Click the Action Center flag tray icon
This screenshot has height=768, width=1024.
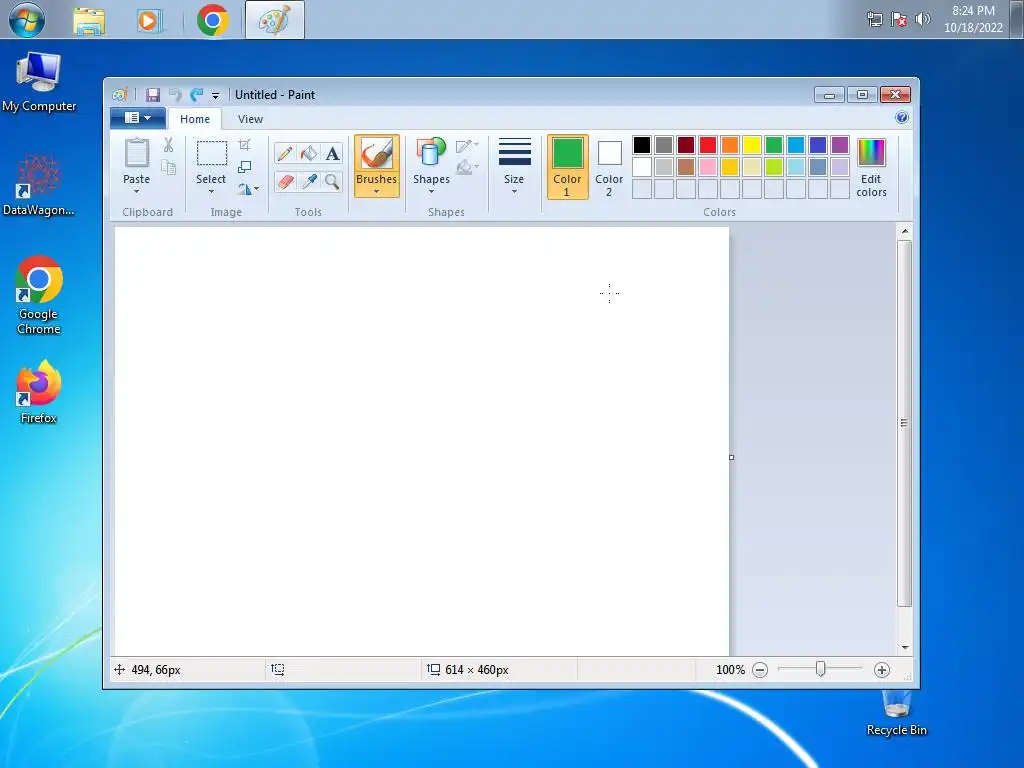[899, 20]
